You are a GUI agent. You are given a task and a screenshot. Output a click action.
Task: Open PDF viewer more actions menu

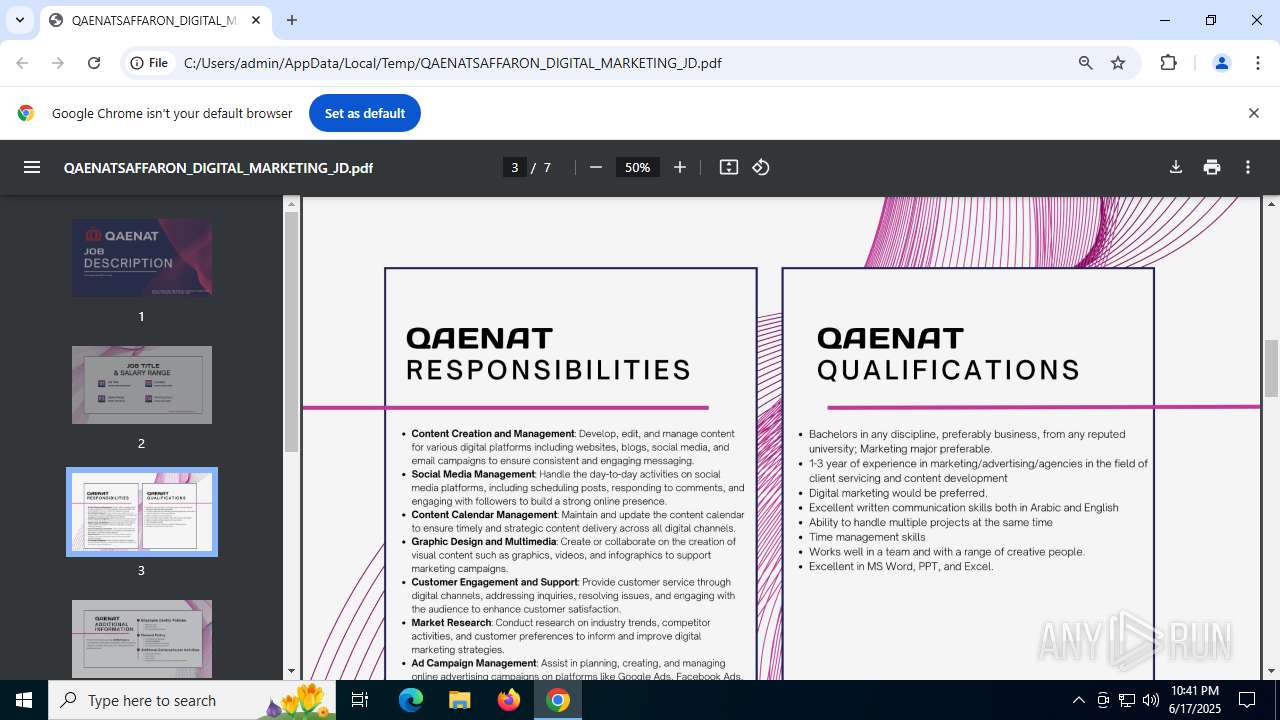[1248, 167]
